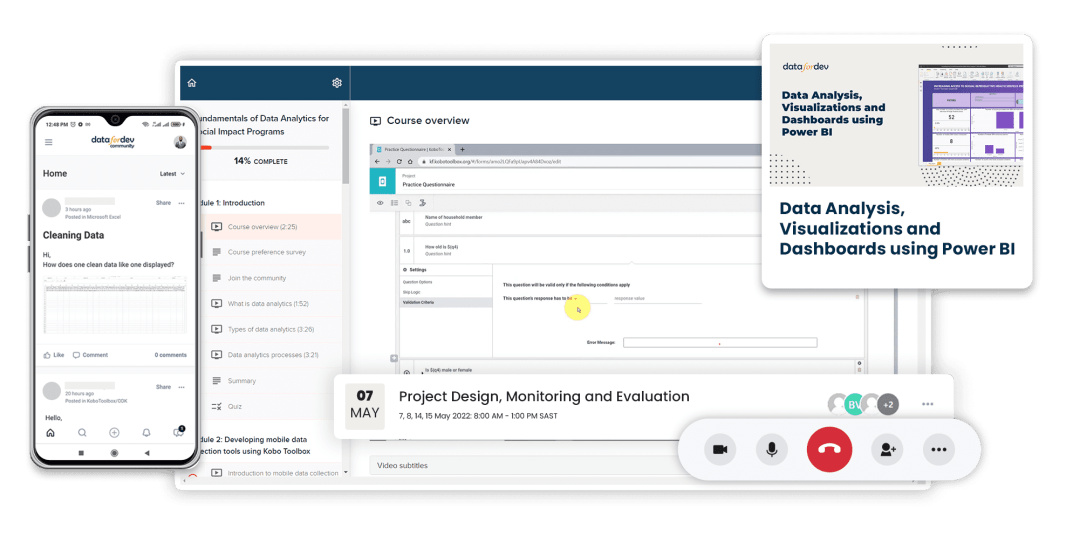The height and width of the screenshot is (536, 1080).
Task: Open the 0 comments link
Action: 170,355
